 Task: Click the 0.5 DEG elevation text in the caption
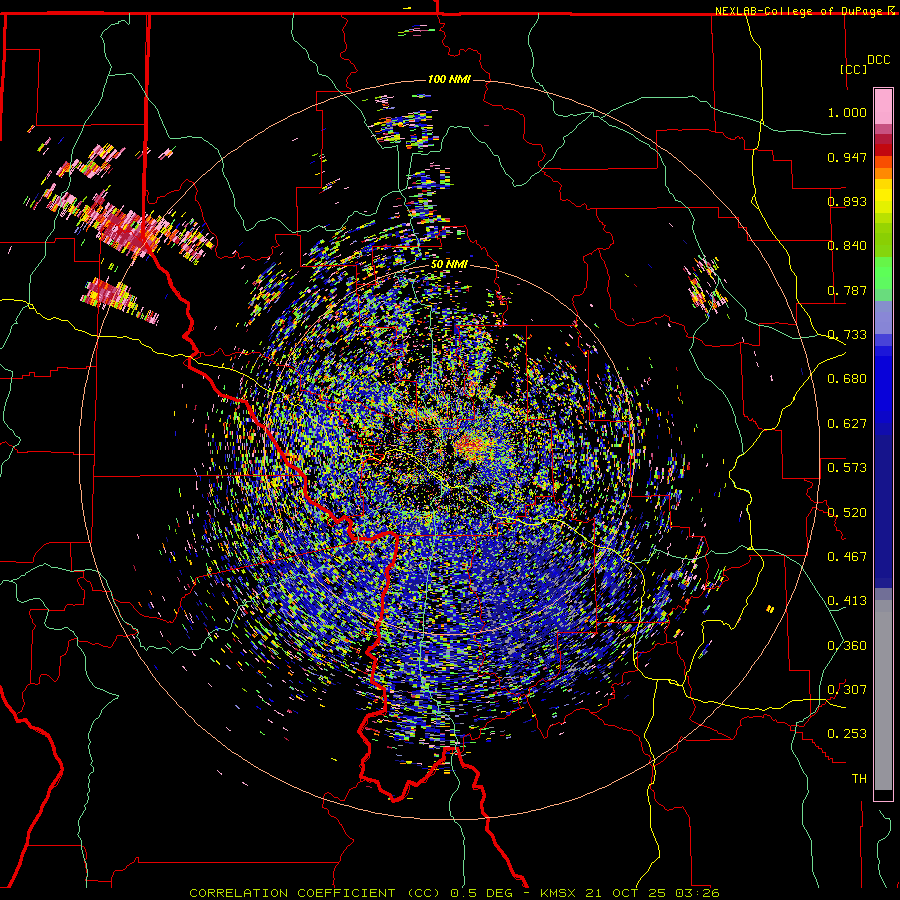[x=483, y=893]
